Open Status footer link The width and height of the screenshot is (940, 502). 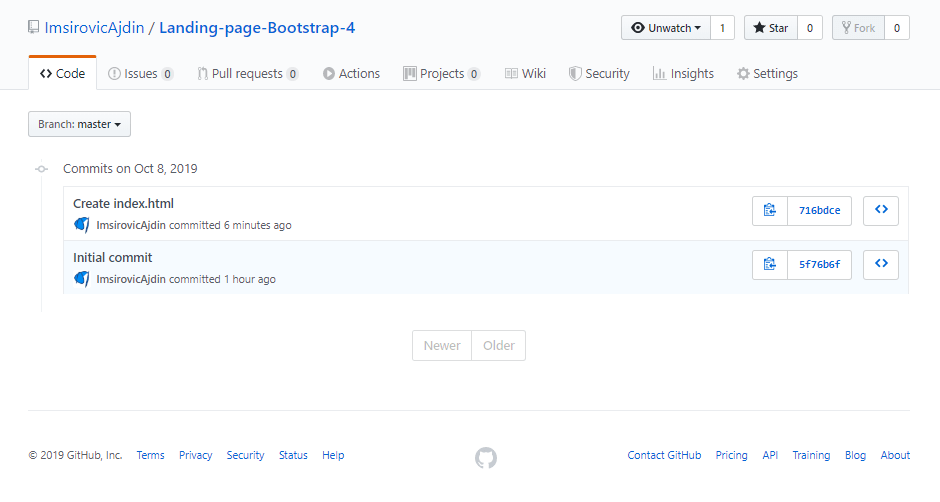(293, 455)
